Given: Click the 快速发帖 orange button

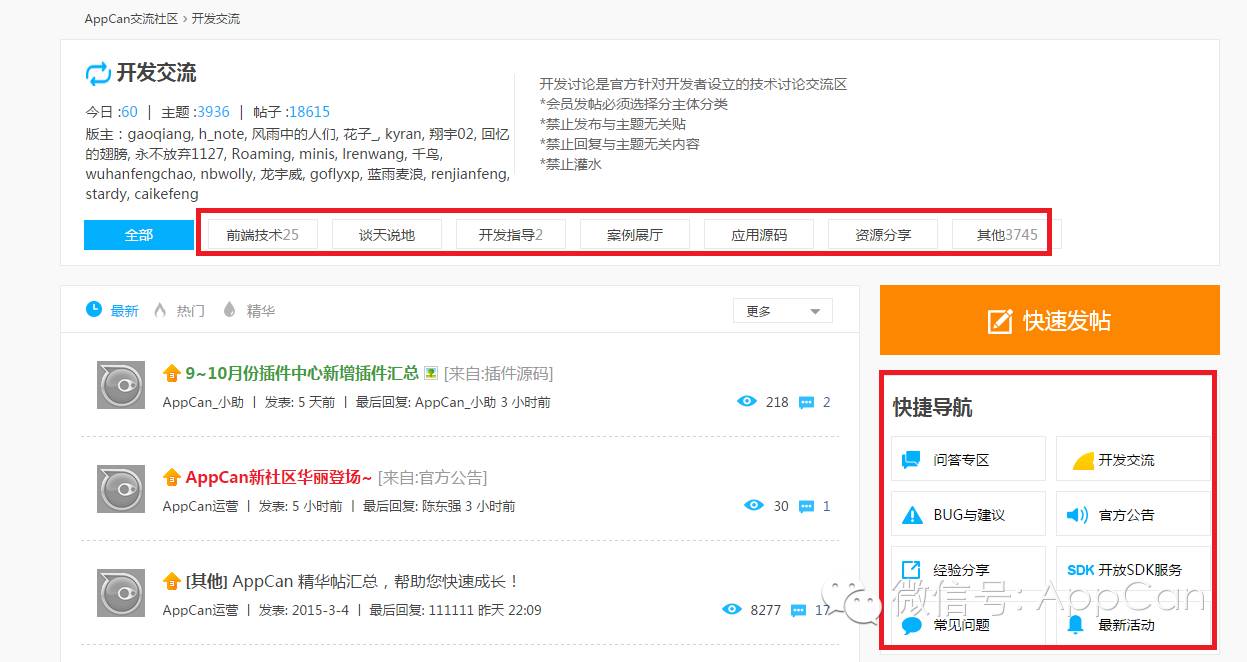Looking at the screenshot, I should tap(1050, 320).
